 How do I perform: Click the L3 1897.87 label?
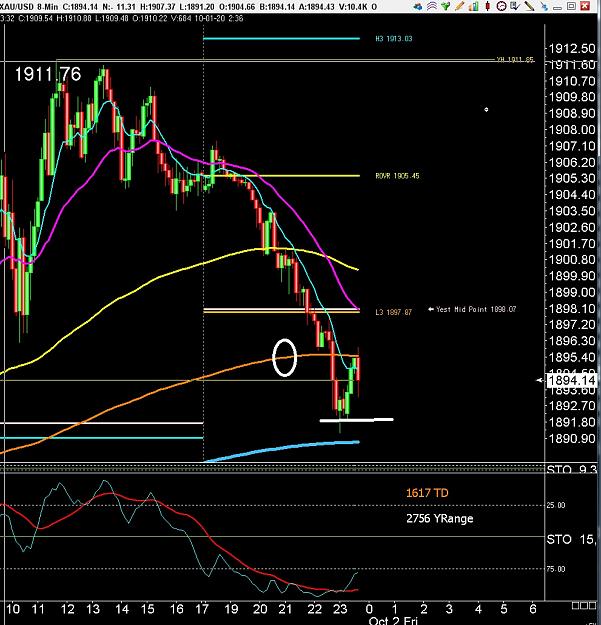(394, 312)
